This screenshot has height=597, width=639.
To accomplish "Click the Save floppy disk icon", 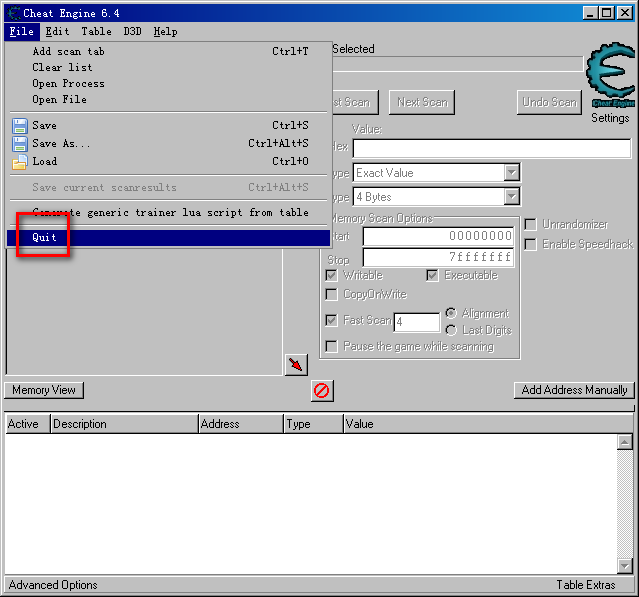I will pos(19,126).
